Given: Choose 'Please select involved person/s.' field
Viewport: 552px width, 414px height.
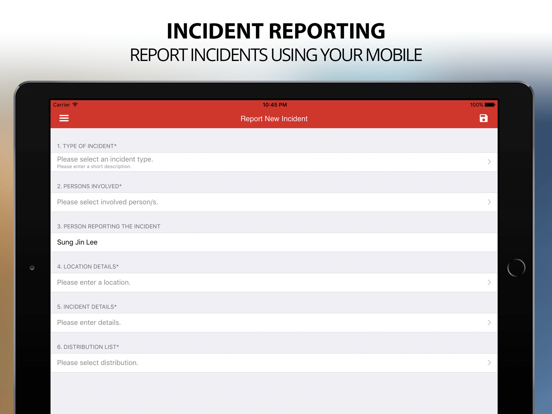Looking at the screenshot, I should point(274,202).
